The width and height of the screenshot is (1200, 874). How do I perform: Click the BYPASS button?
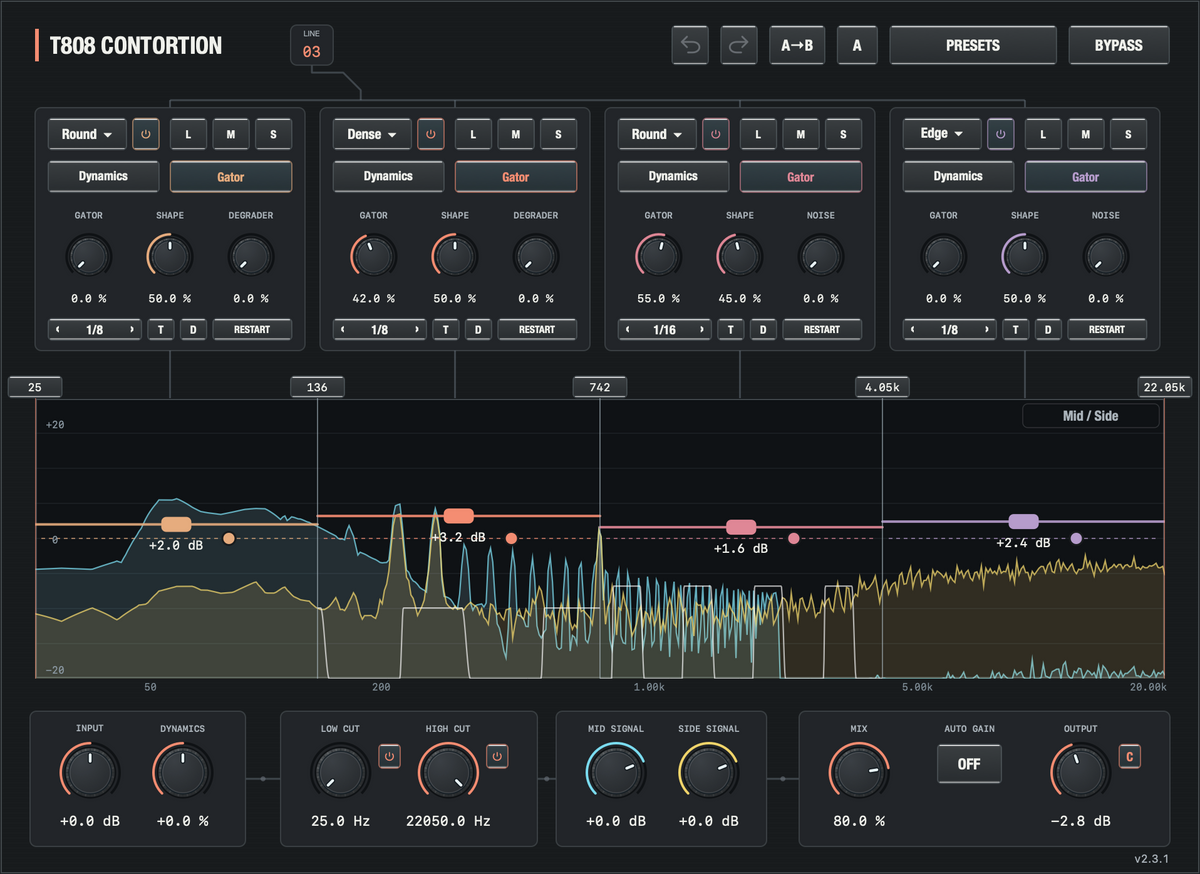click(1119, 45)
